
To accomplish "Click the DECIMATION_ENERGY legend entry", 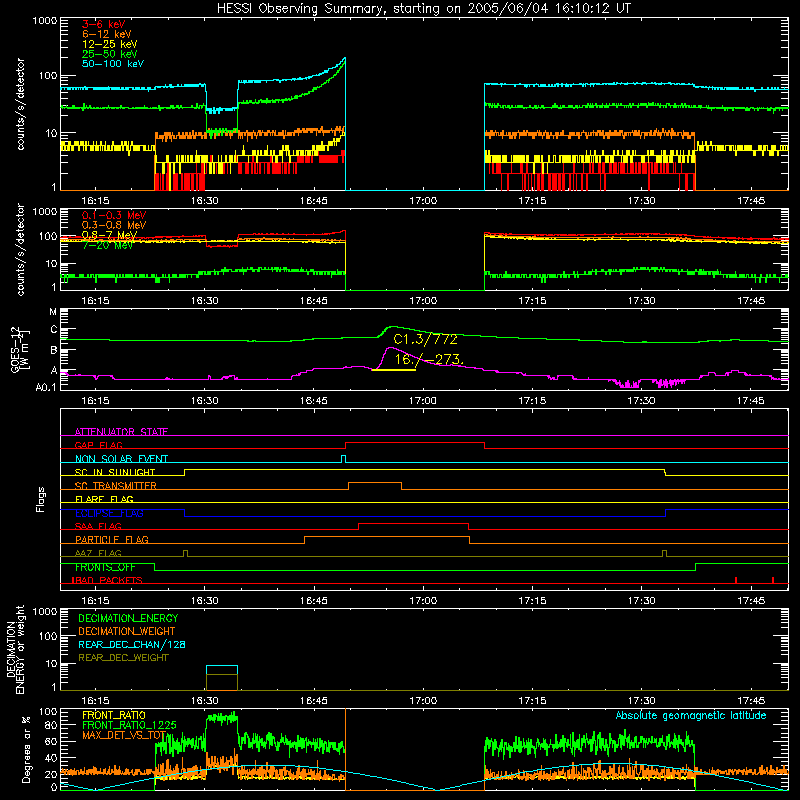I will (x=128, y=618).
